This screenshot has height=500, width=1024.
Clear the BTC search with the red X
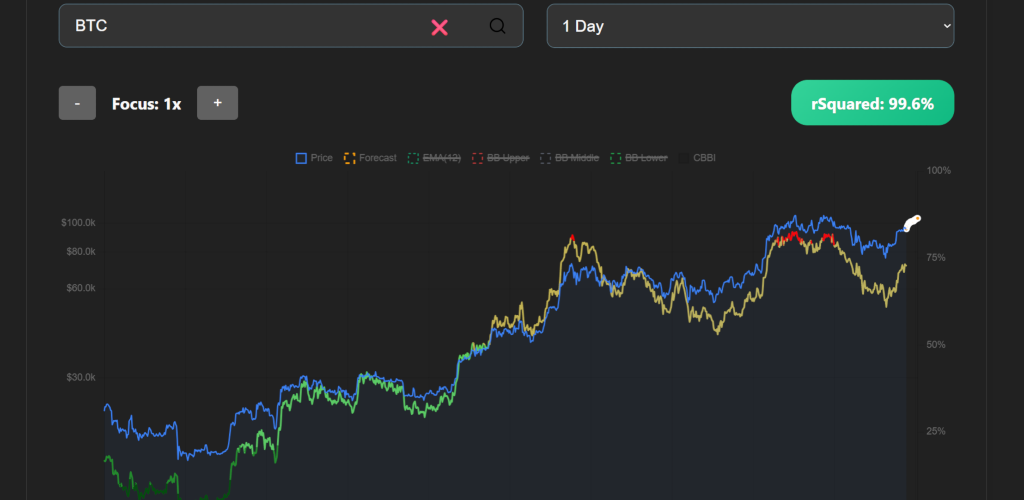440,27
